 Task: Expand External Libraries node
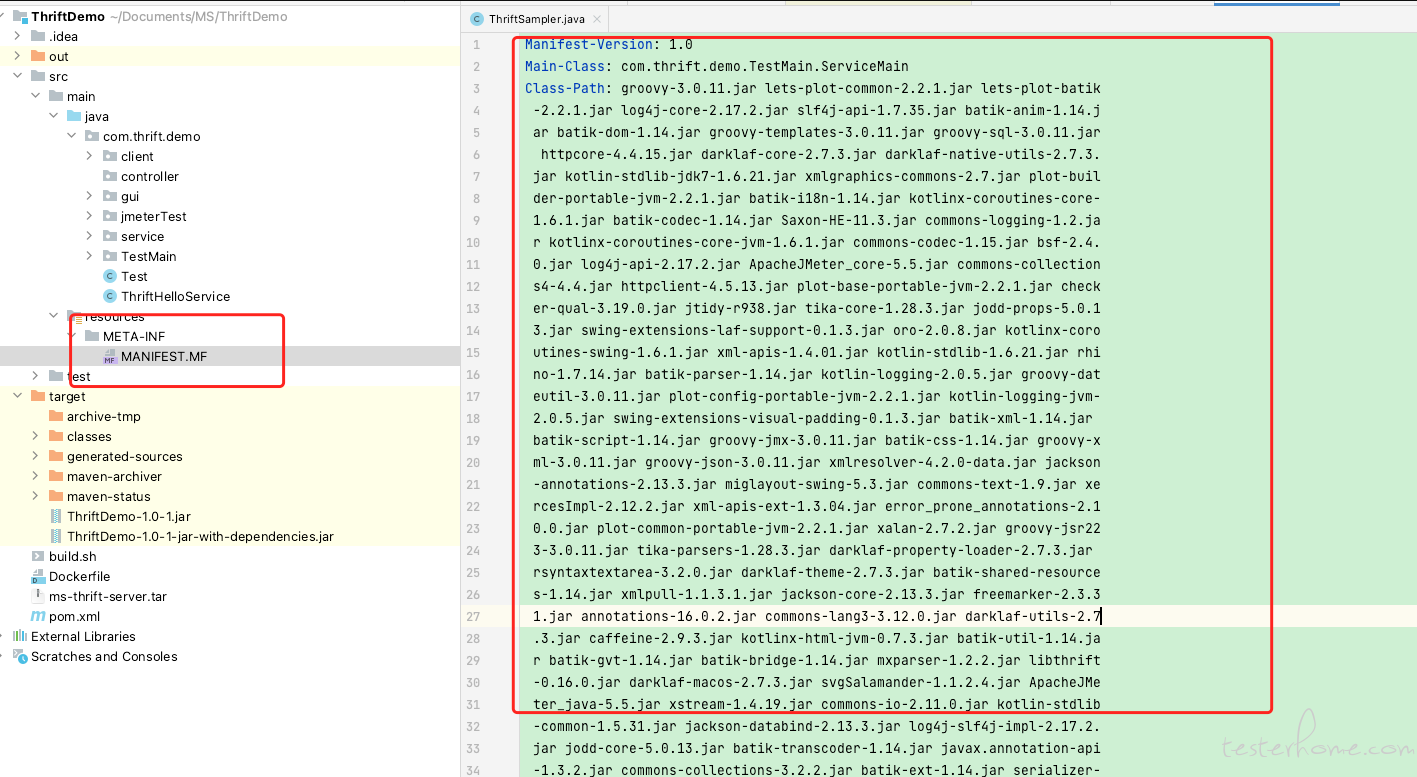pyautogui.click(x=3, y=636)
